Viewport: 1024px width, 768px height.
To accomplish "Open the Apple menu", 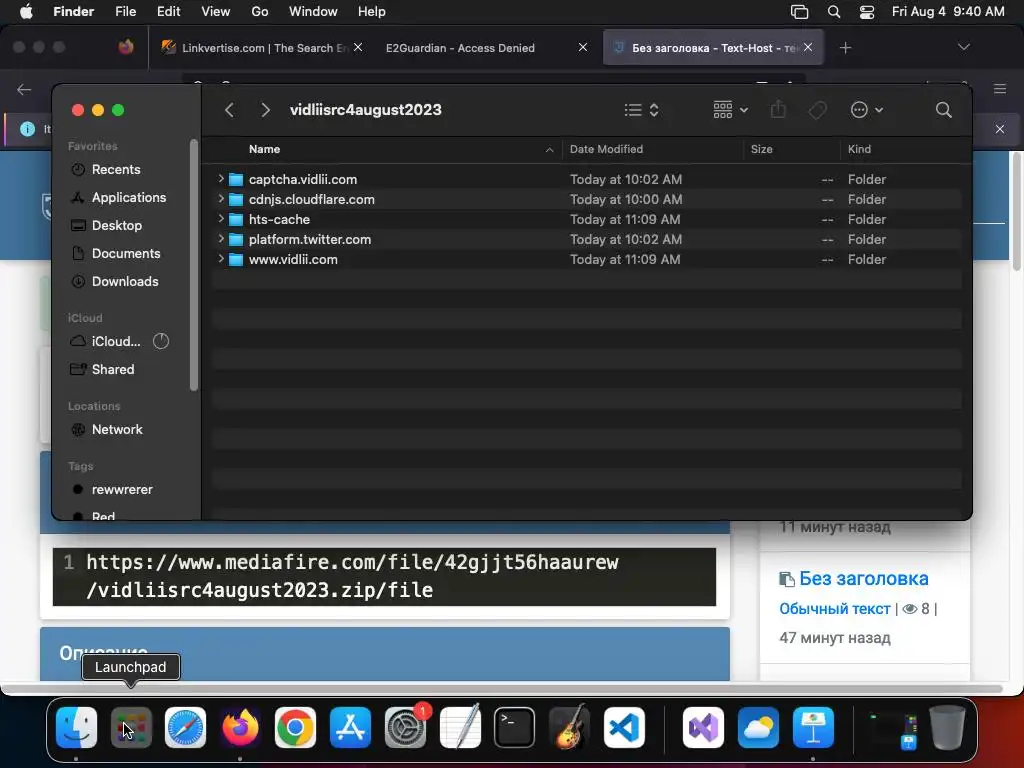I will [26, 12].
